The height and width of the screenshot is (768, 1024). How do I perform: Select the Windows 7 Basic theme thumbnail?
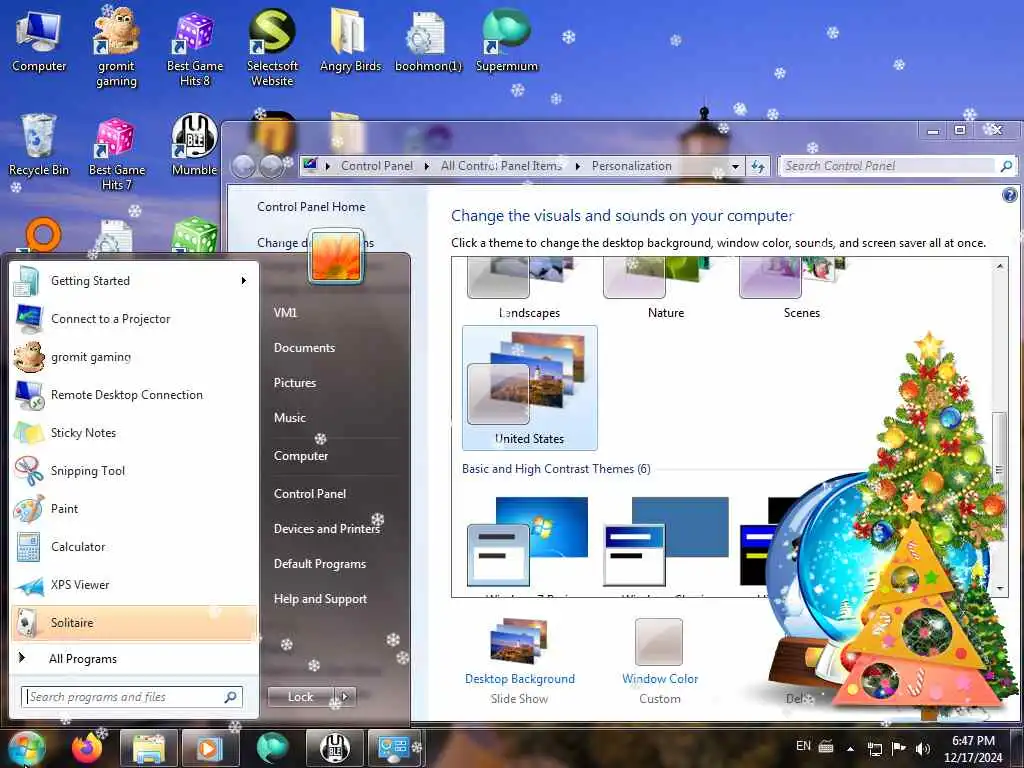[x=528, y=542]
